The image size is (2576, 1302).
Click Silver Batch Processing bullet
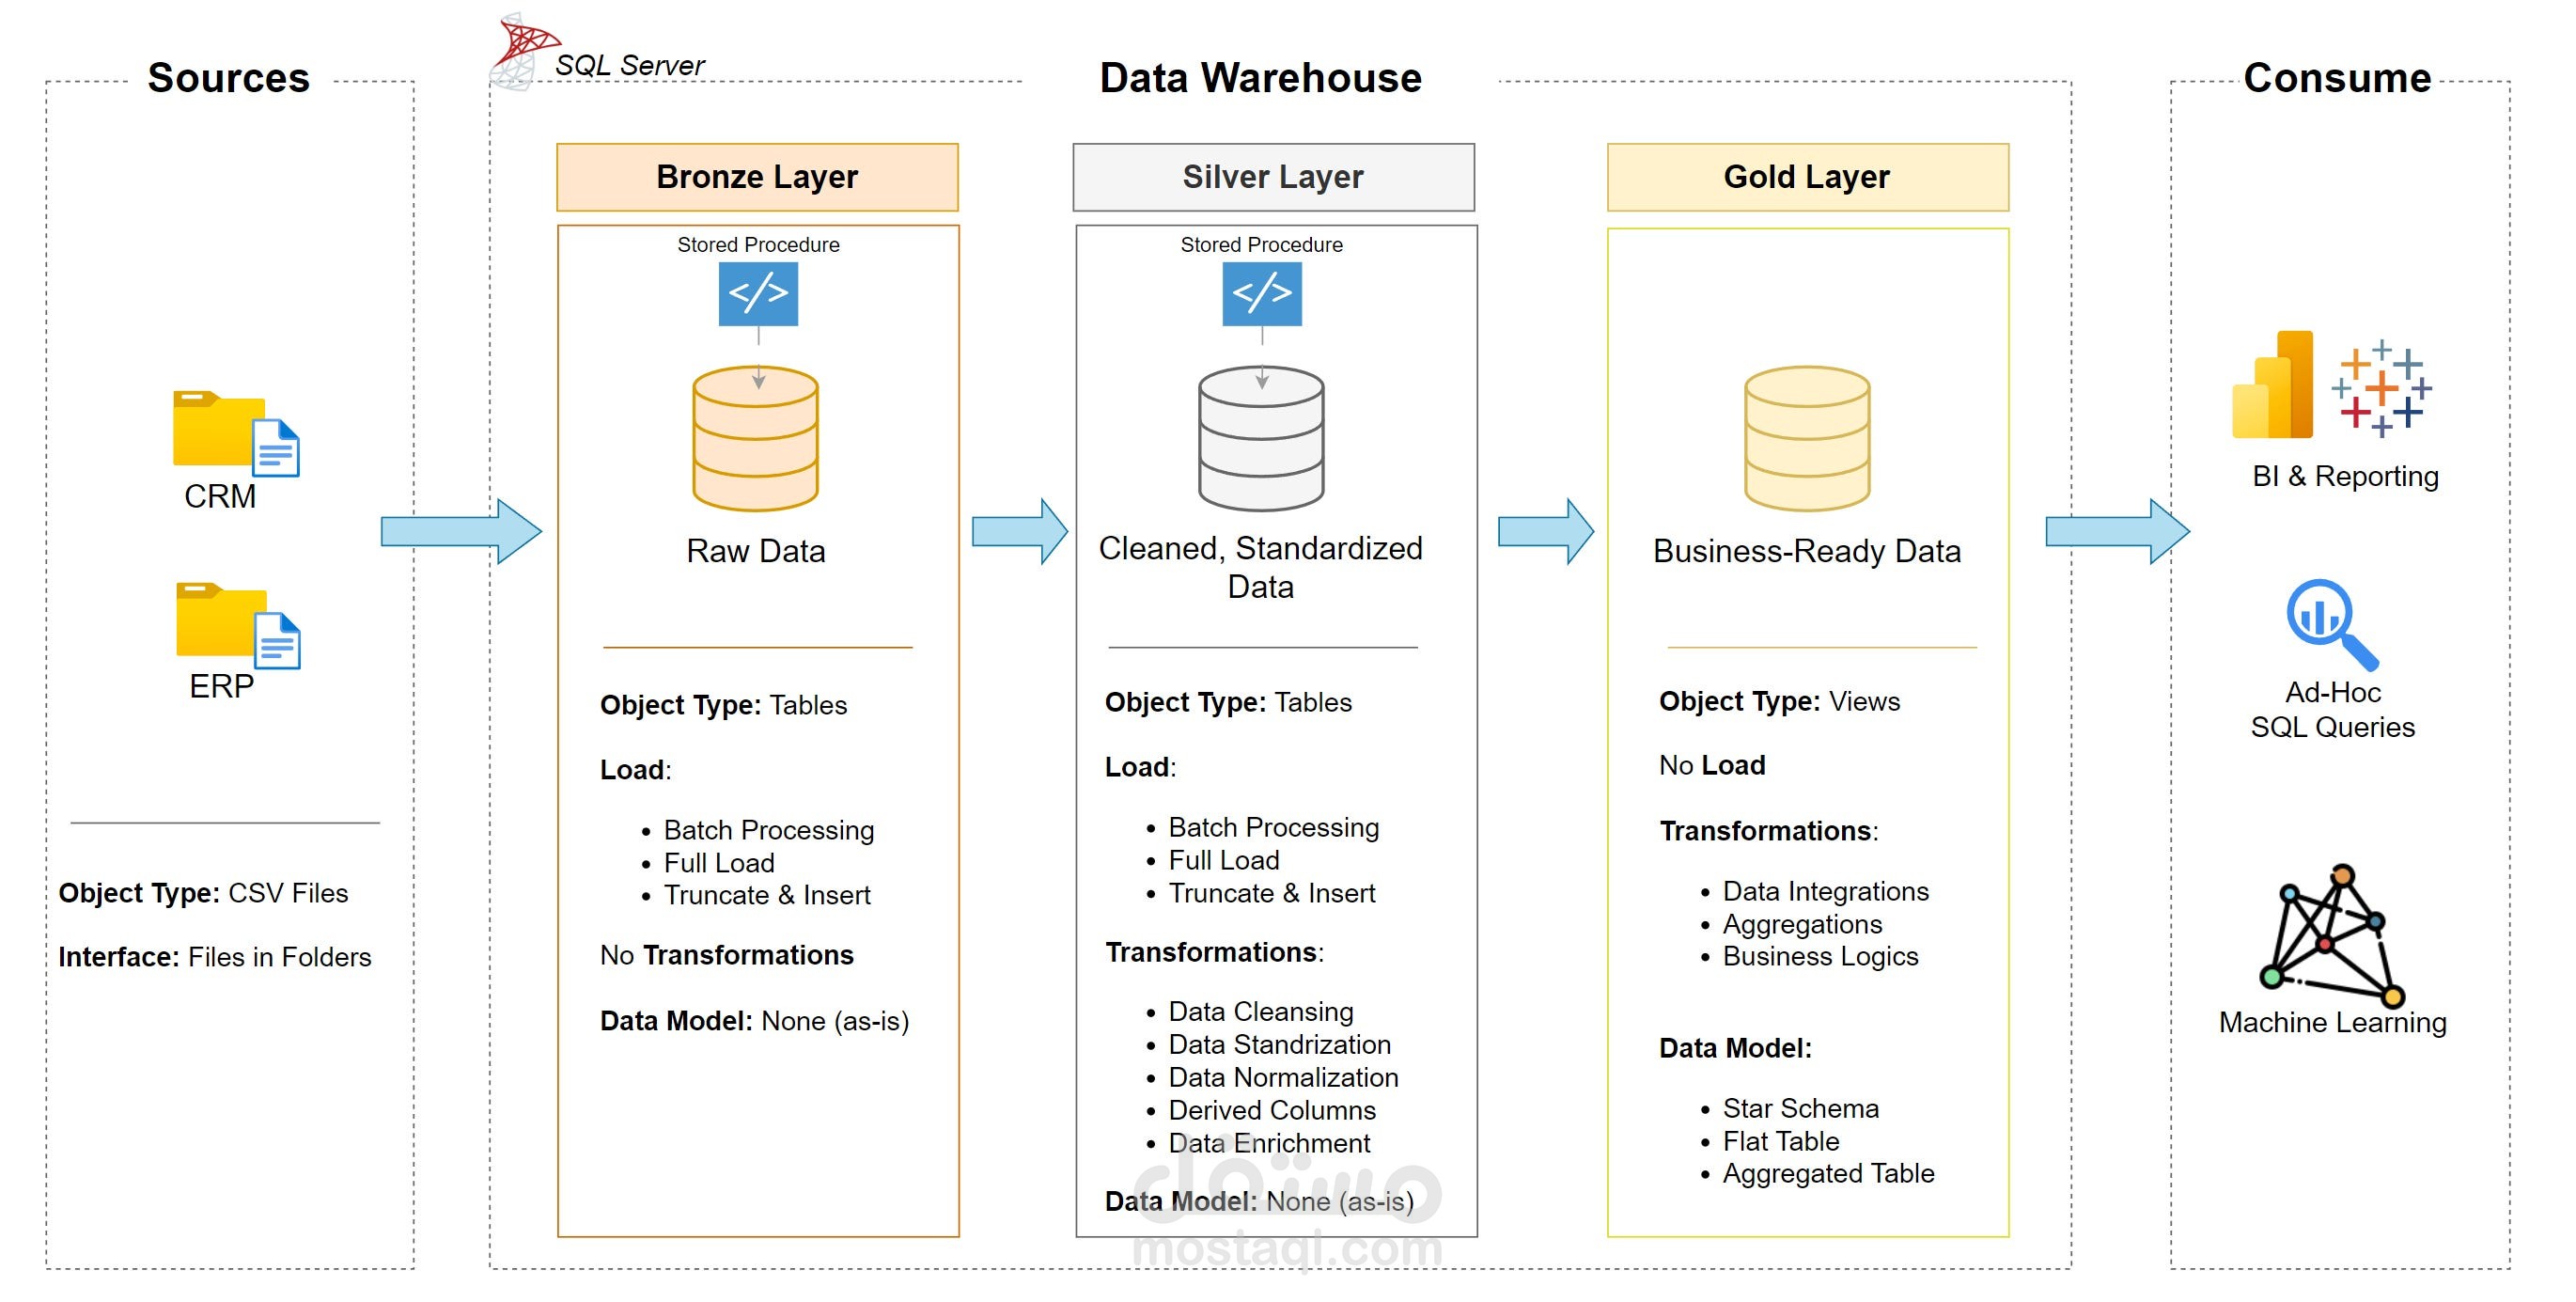(x=1273, y=827)
